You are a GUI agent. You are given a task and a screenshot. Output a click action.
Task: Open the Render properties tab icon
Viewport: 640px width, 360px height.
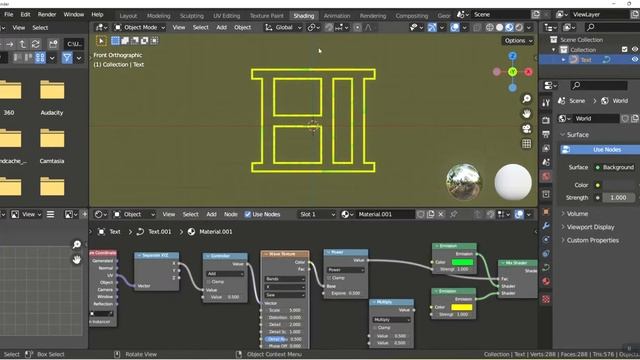[x=546, y=120]
